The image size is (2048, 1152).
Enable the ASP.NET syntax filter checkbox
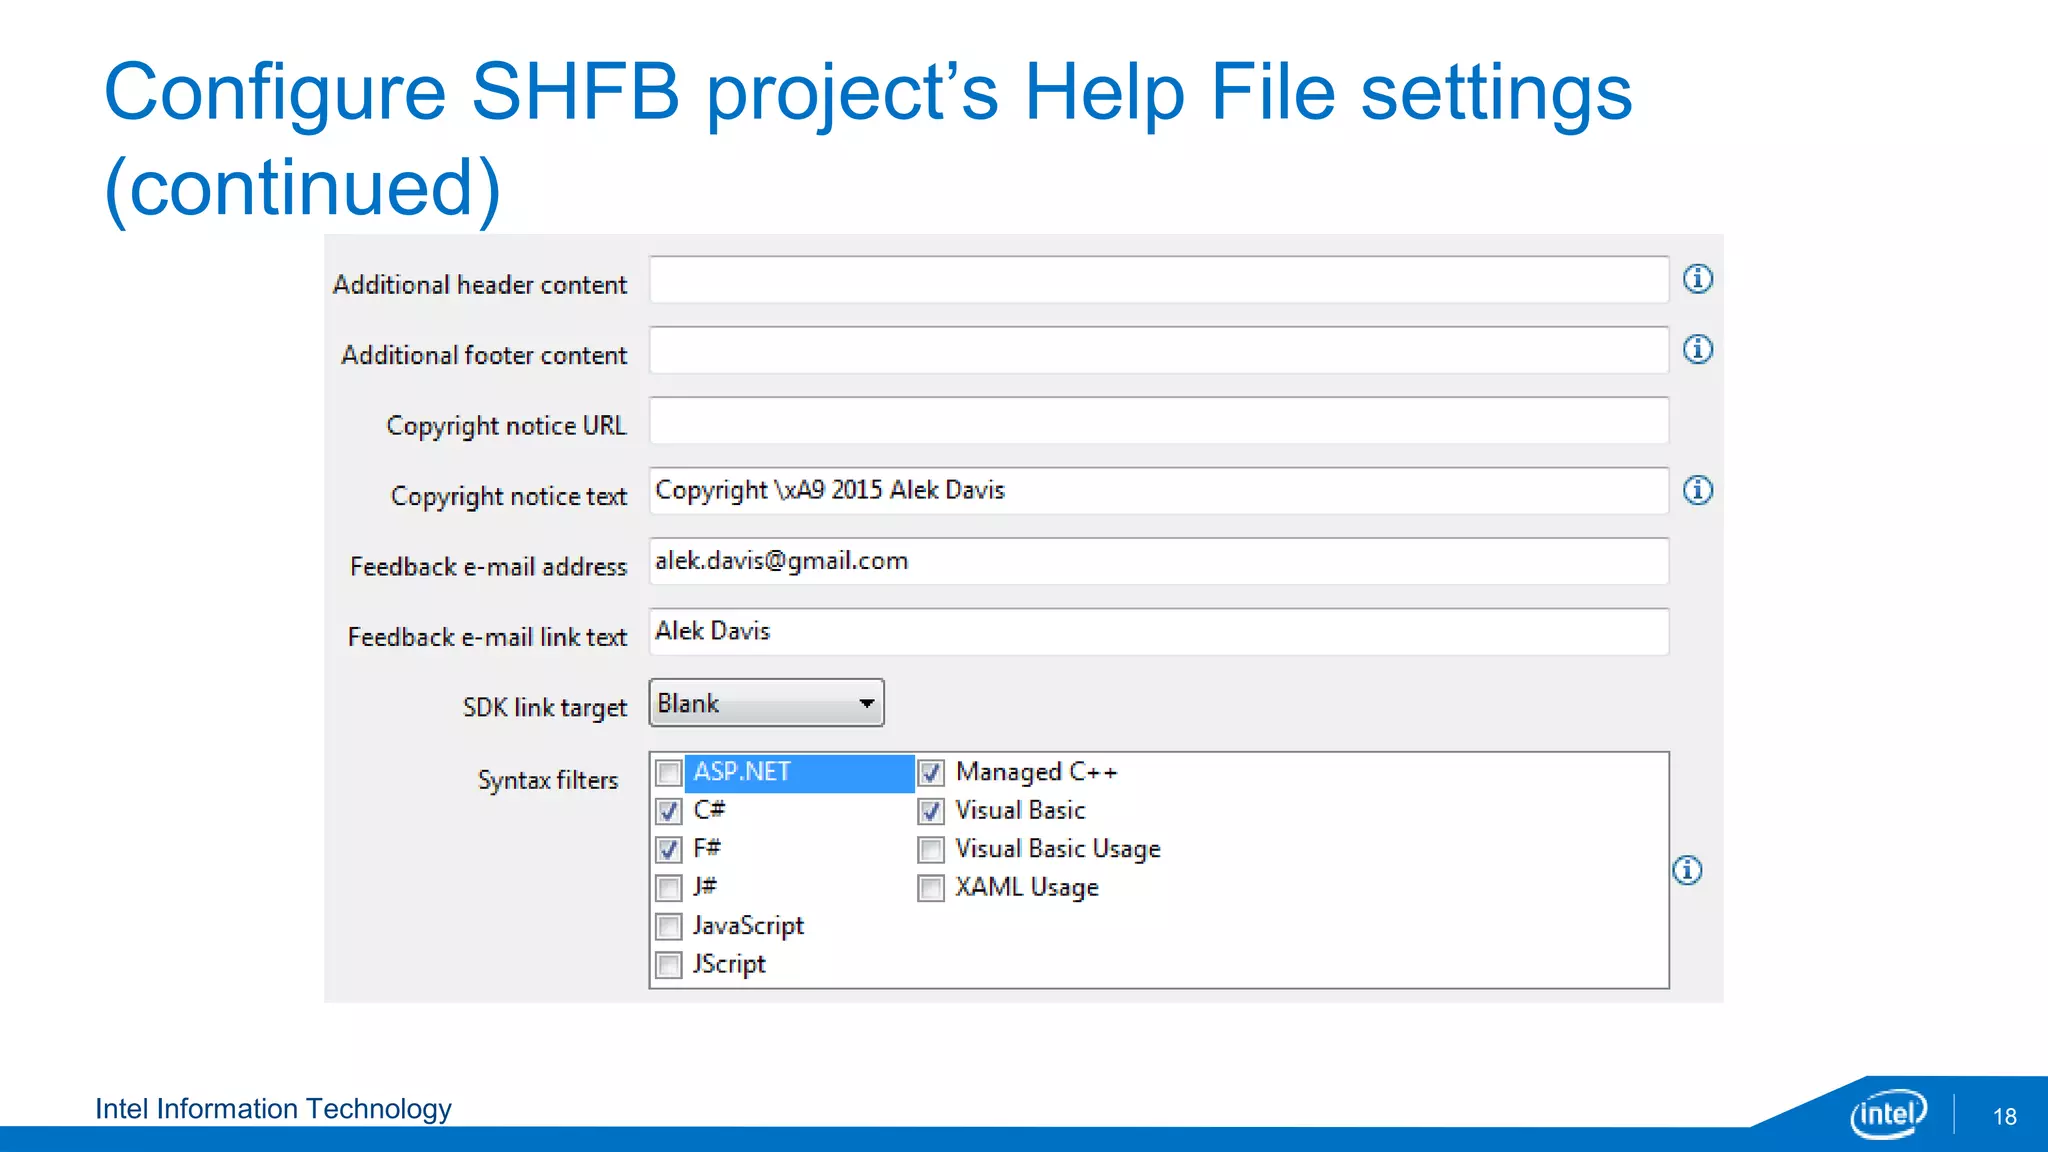tap(669, 772)
